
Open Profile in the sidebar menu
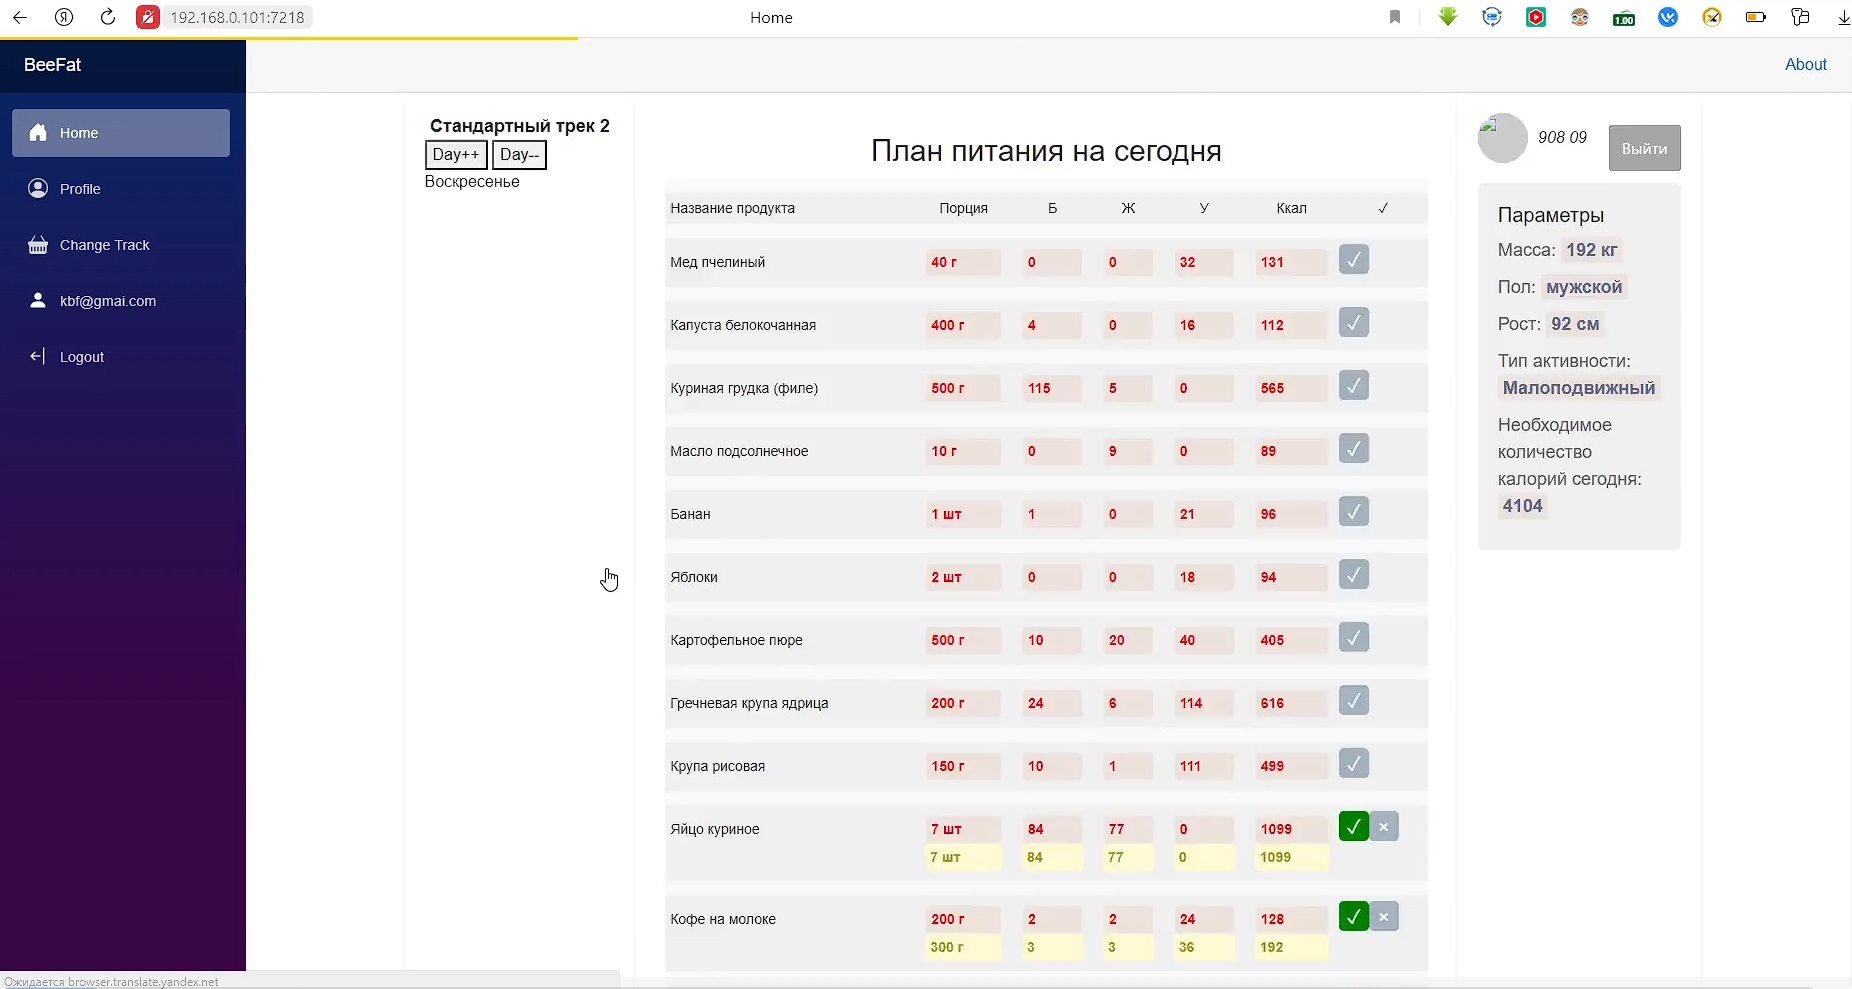click(121, 189)
